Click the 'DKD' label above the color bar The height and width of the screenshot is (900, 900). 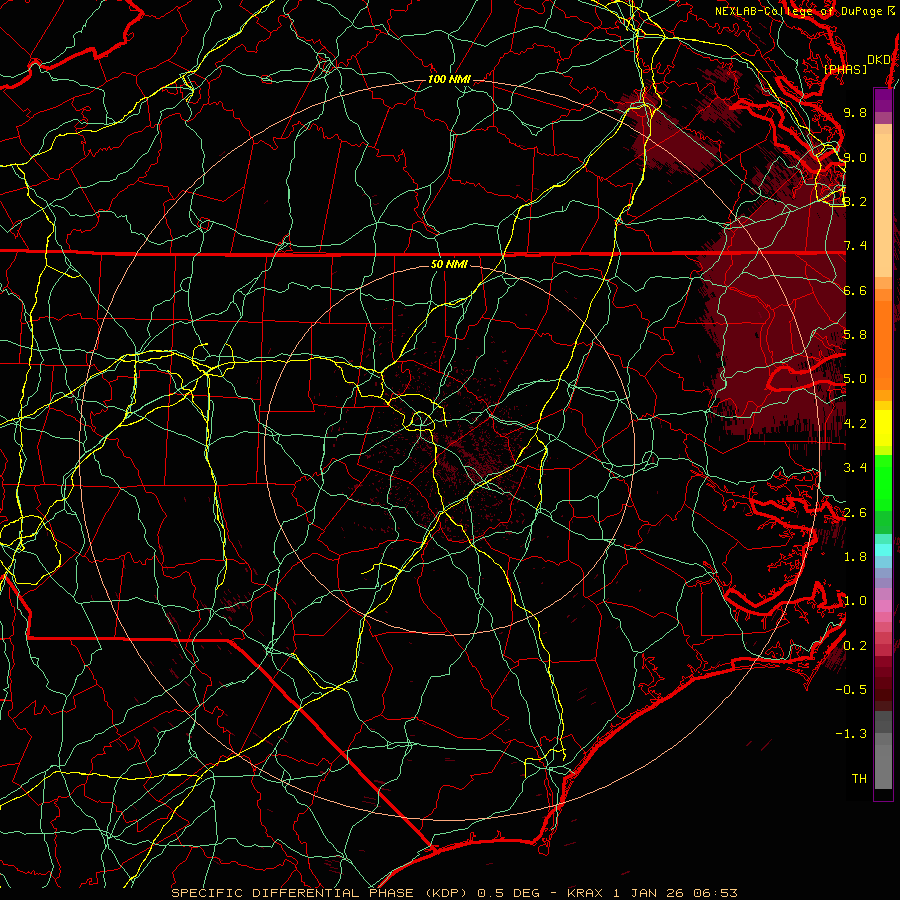coord(879,59)
